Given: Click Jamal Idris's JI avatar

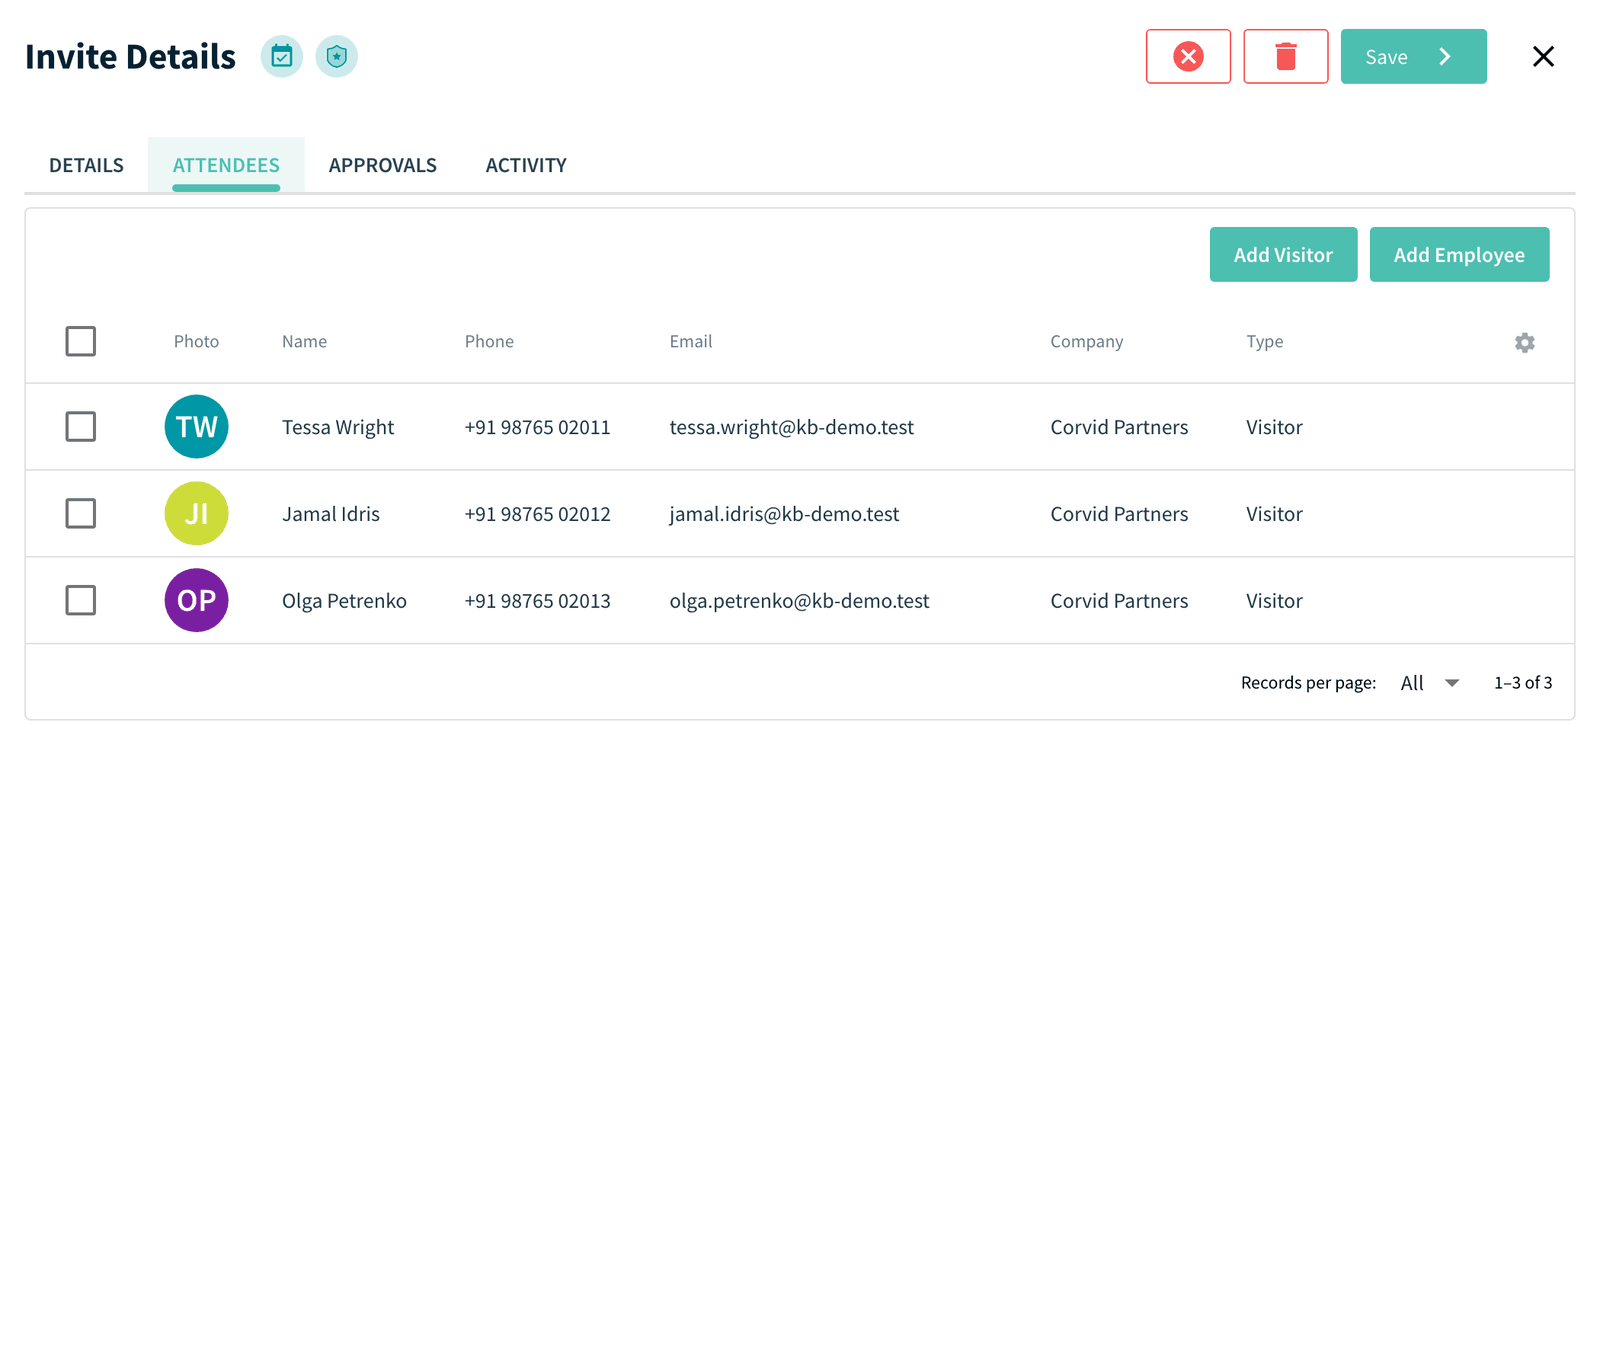Looking at the screenshot, I should 197,514.
